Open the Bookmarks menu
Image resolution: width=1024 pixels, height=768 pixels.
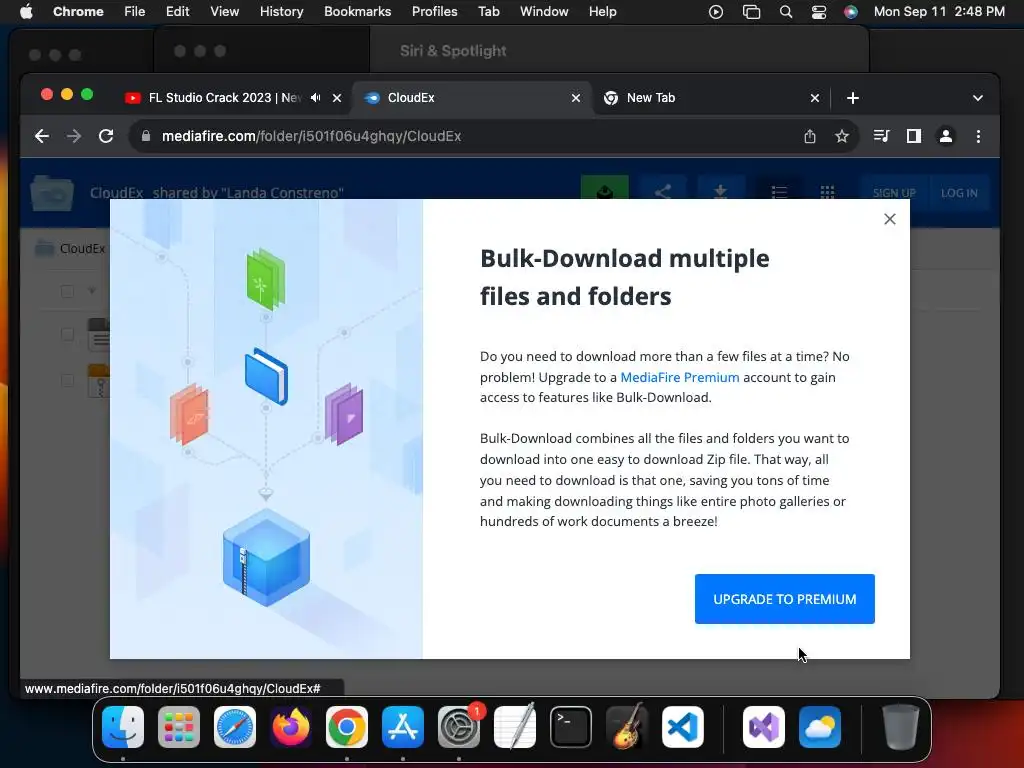point(357,12)
